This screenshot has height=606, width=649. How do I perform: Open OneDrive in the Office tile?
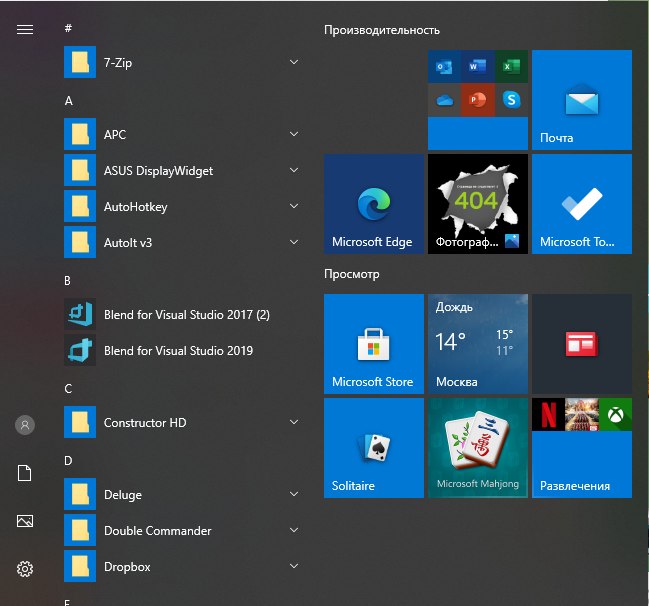[444, 100]
